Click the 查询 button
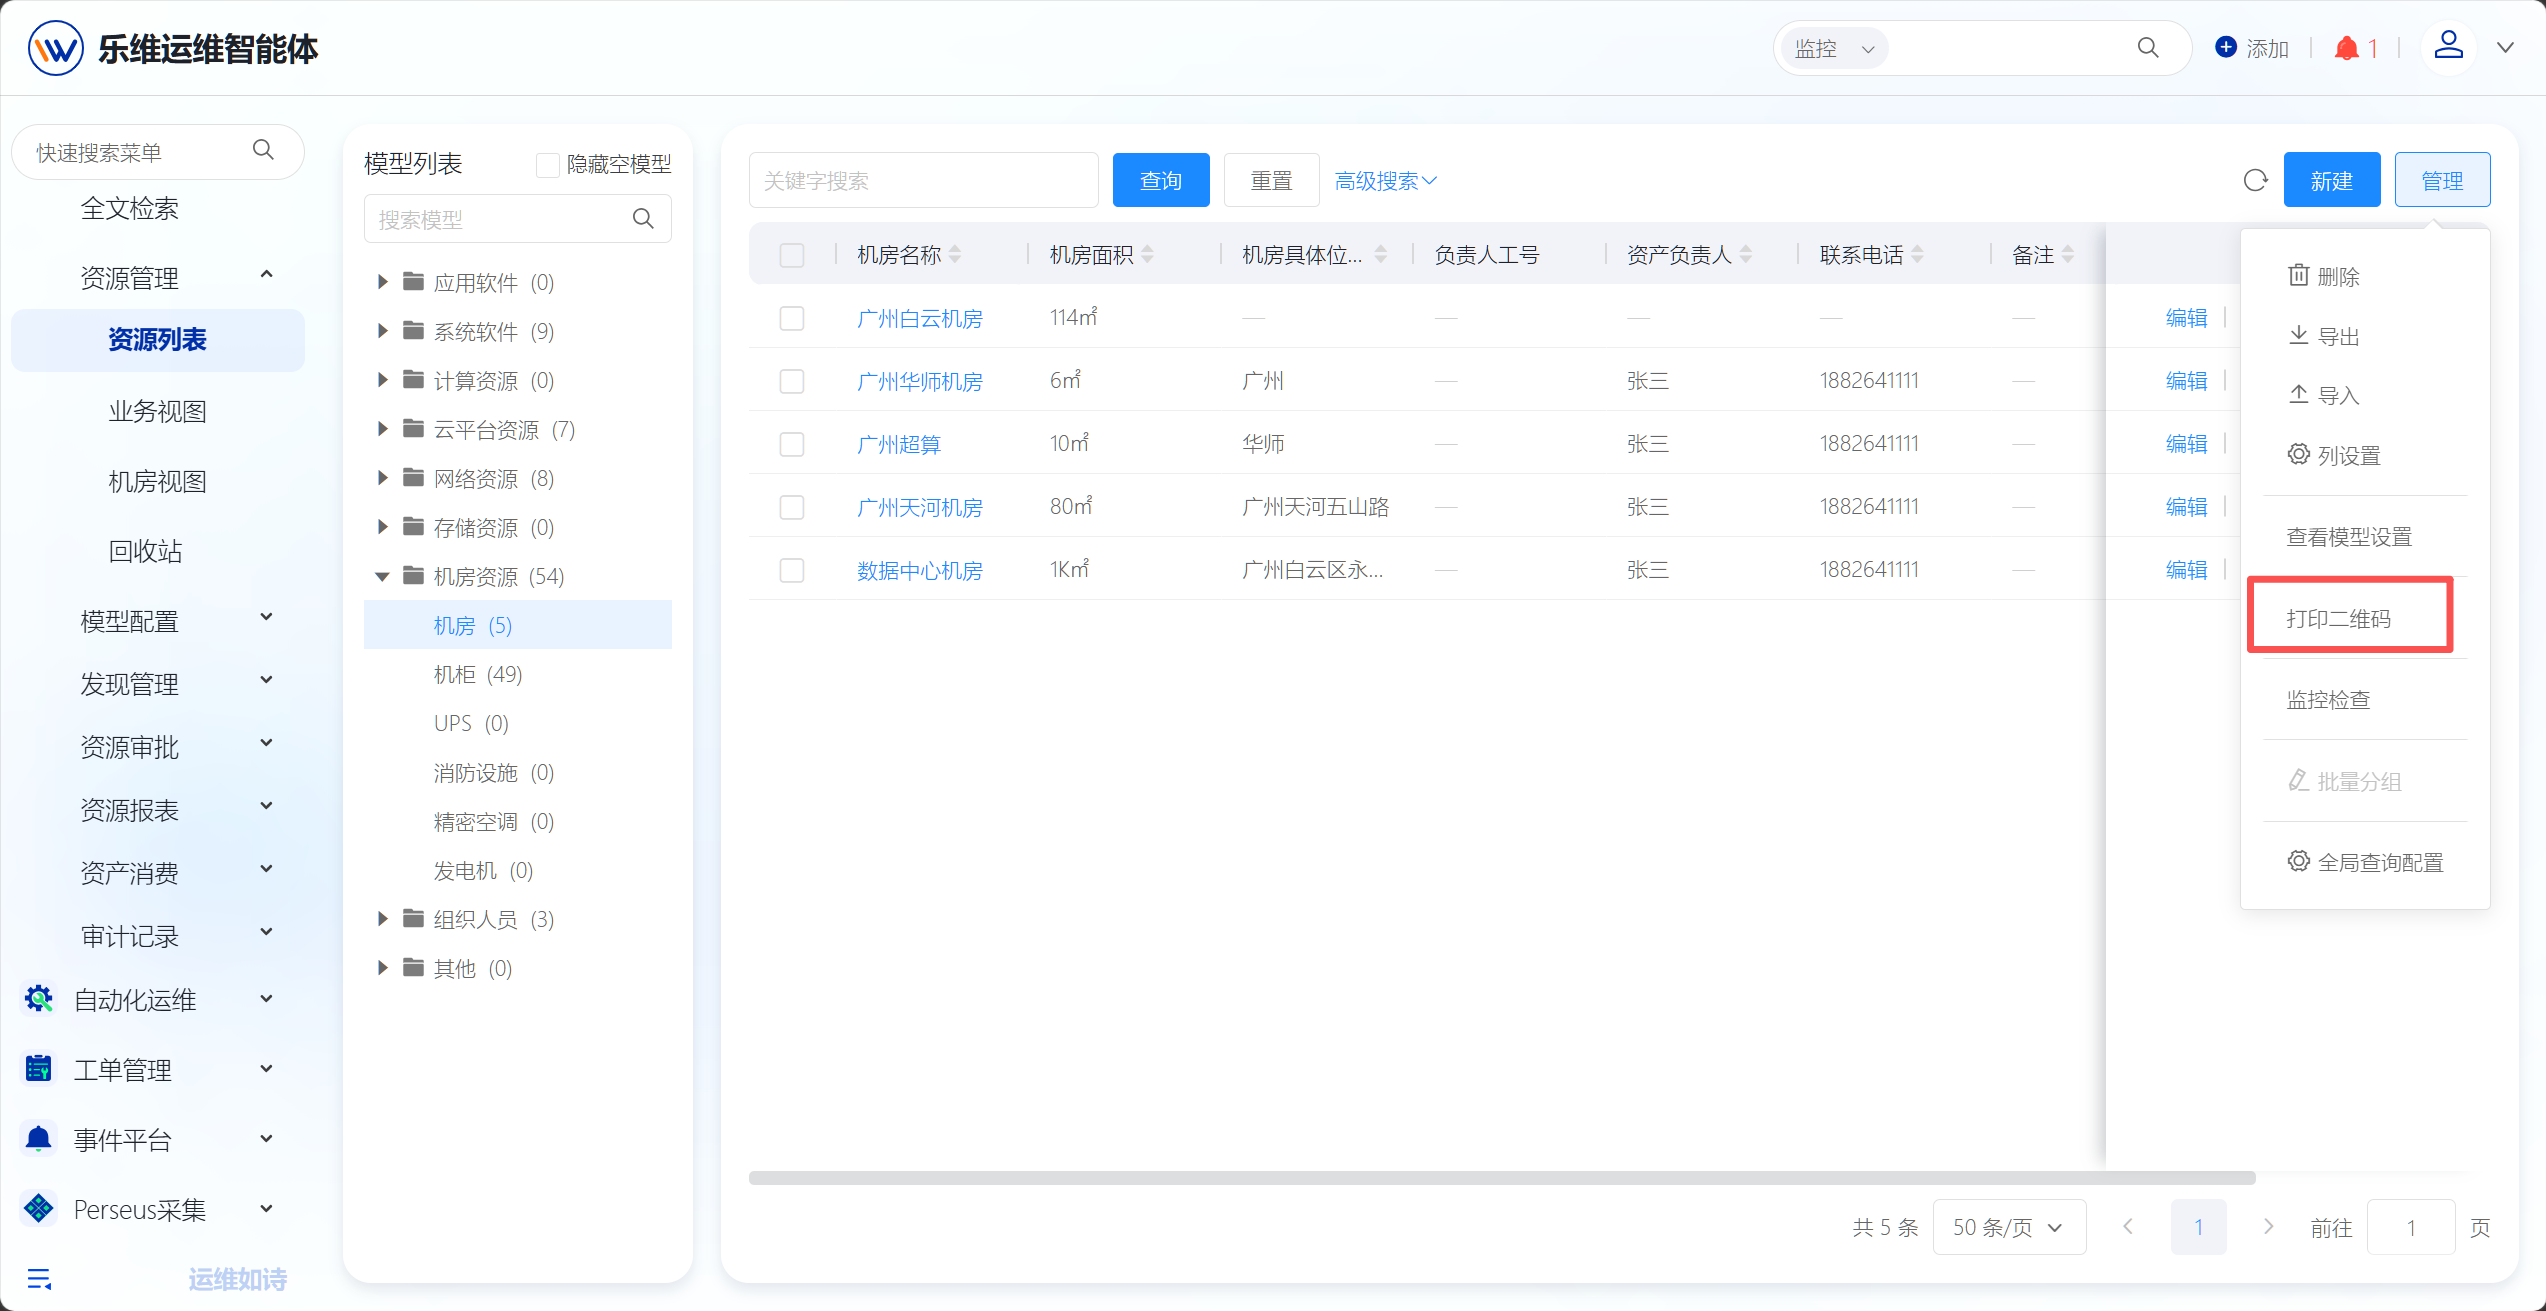The image size is (2546, 1311). (x=1161, y=180)
